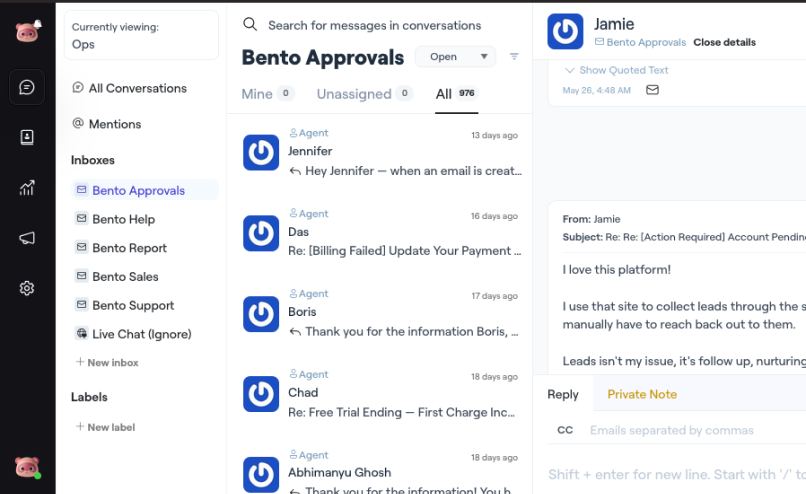The image size is (806, 494).
Task: Open the Contacts address book icon
Action: (x=27, y=137)
